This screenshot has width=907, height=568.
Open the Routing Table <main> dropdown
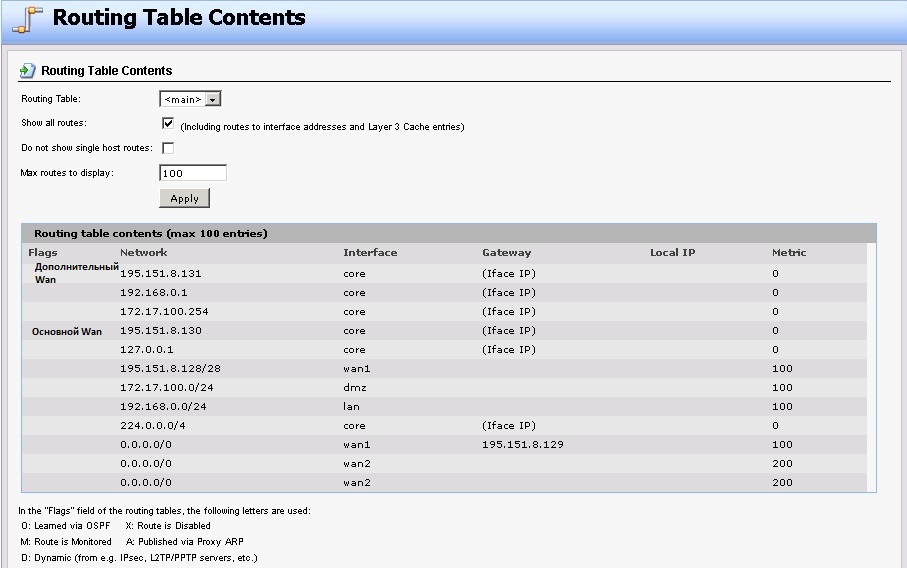[x=190, y=99]
